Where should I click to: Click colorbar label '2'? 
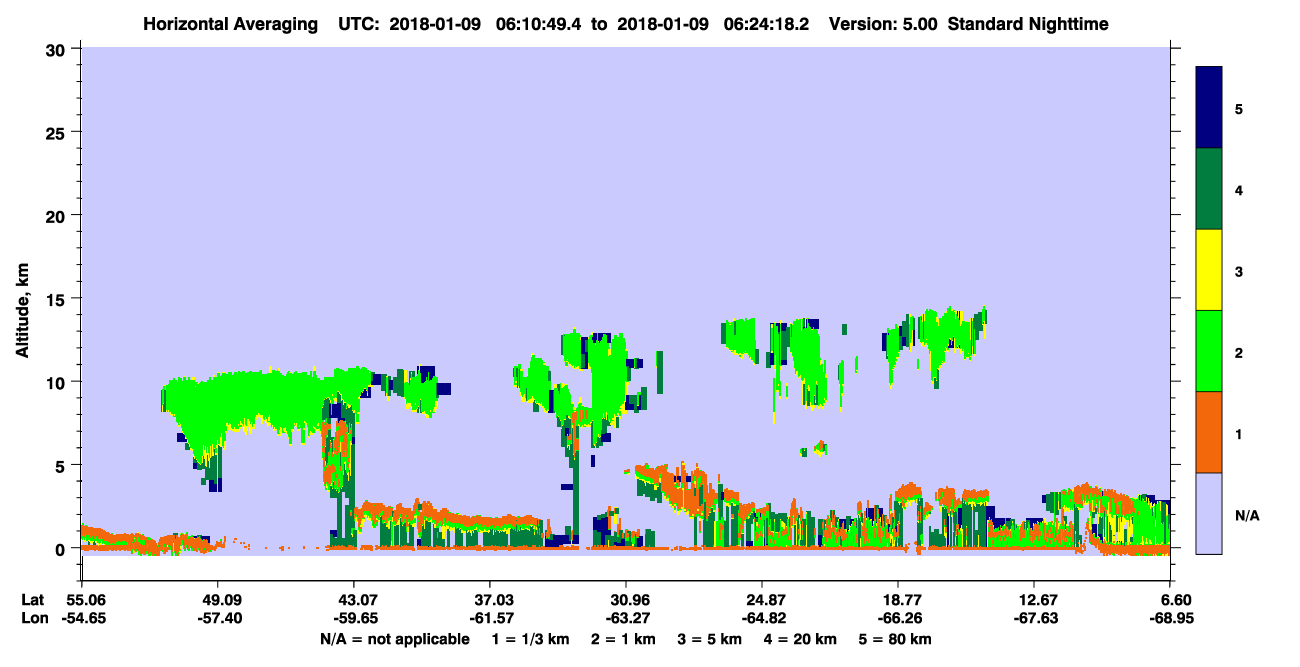[1239, 353]
